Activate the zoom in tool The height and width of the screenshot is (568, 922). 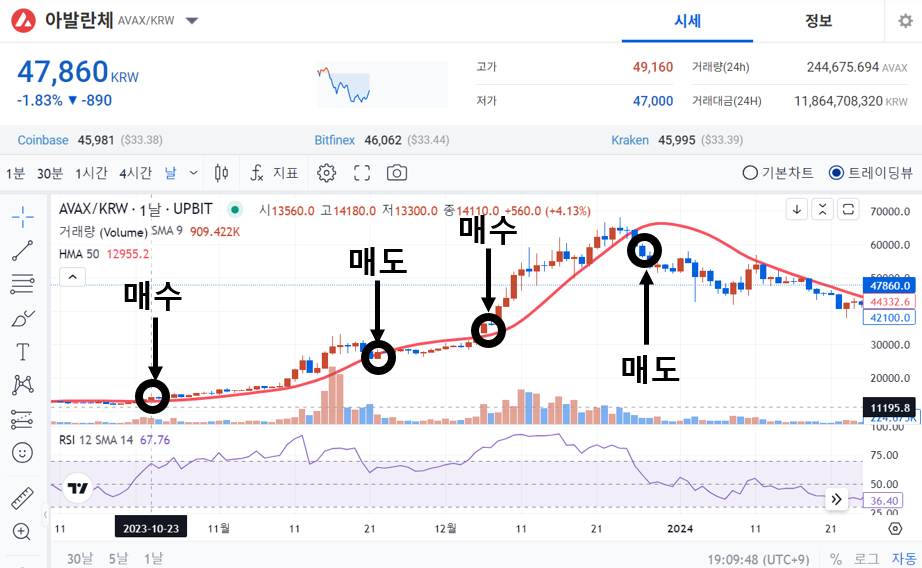(22, 532)
